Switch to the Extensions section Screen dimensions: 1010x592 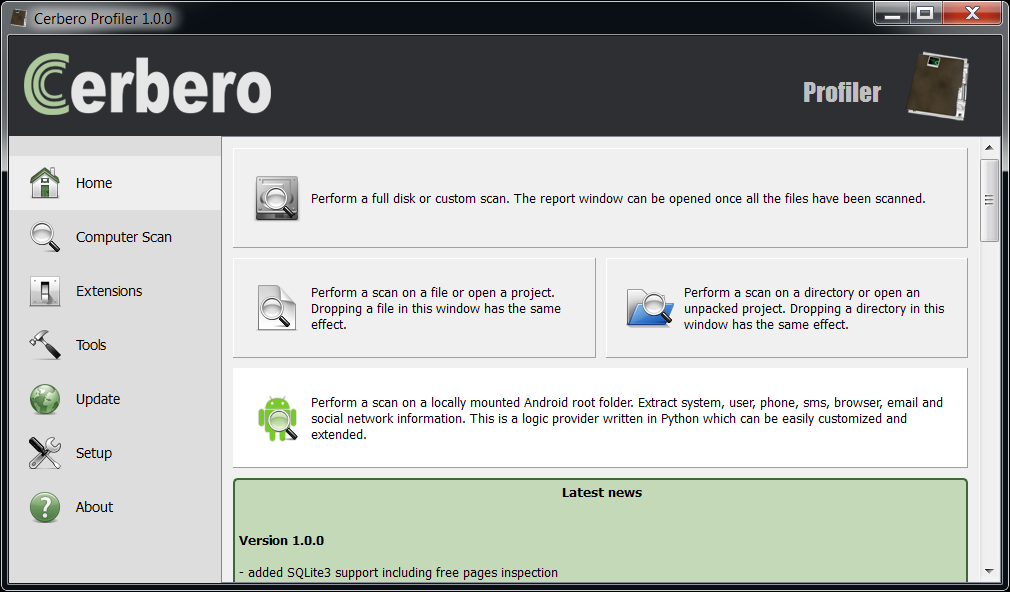click(x=115, y=291)
